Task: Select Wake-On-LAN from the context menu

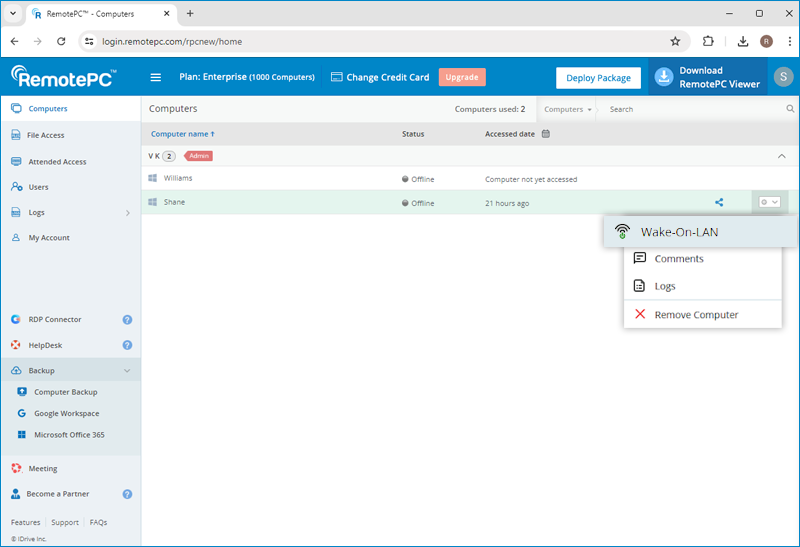Action: pos(679,232)
